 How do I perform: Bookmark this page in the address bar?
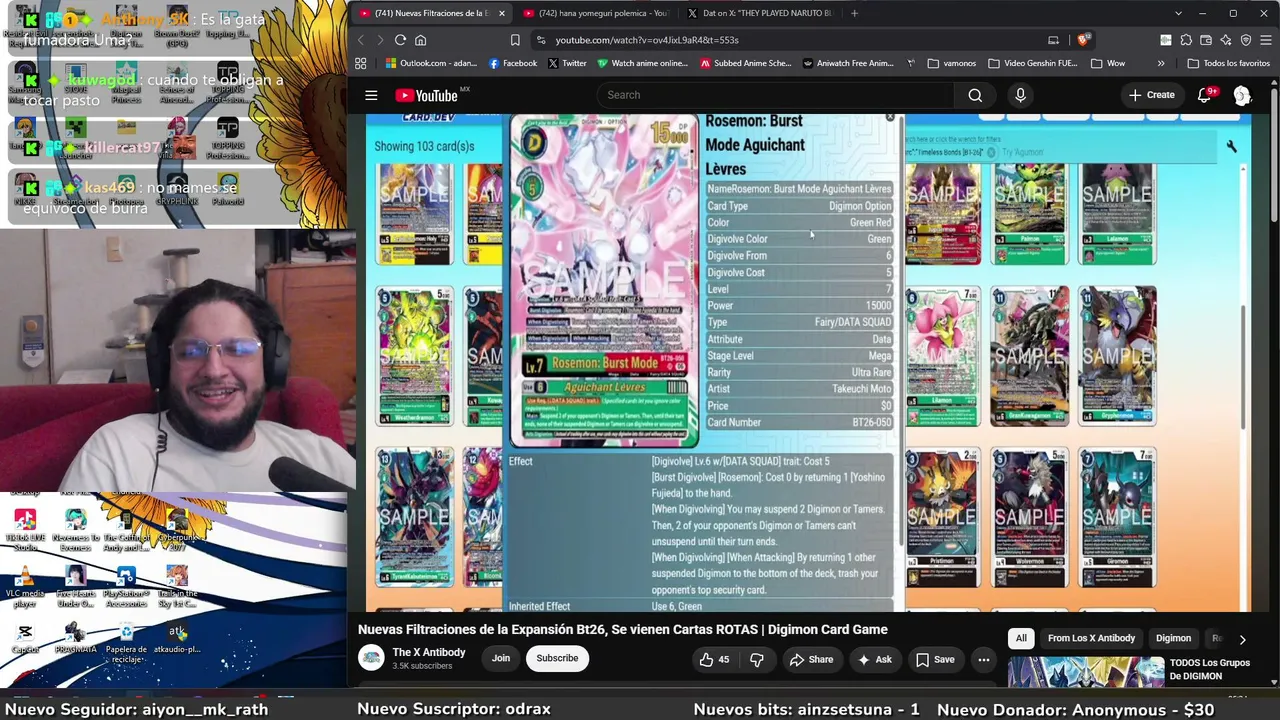[x=515, y=40]
